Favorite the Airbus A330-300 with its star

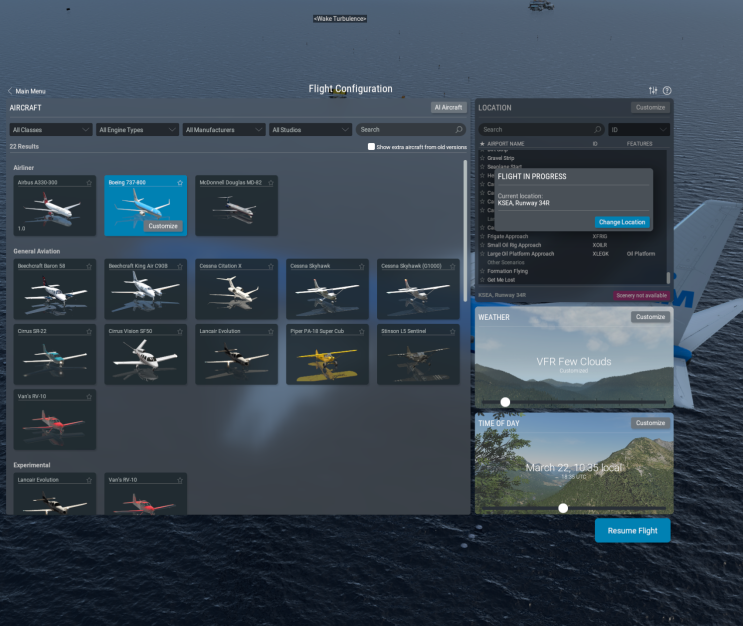point(89,183)
